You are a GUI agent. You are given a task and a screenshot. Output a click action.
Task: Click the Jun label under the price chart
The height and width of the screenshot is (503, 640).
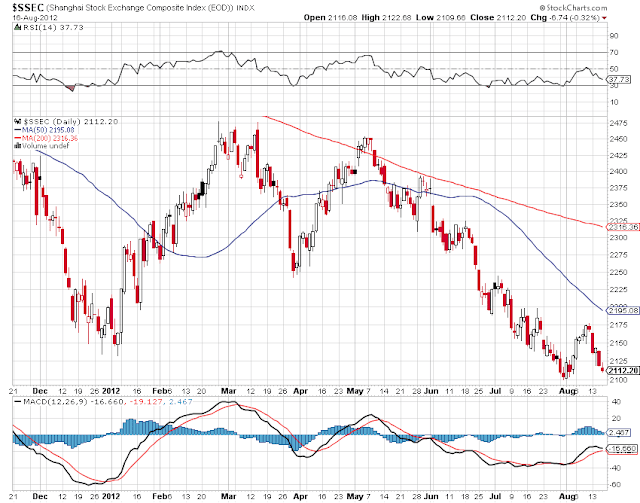coord(431,391)
